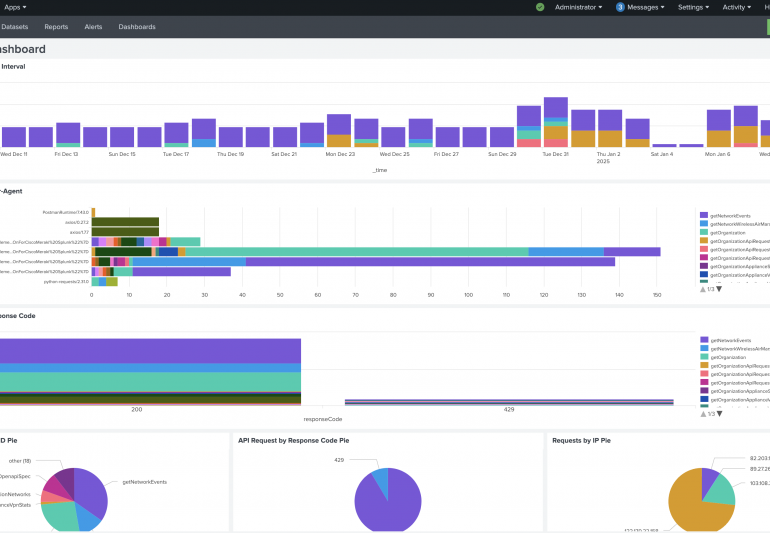Click the teal getOrganization swatch in Response Code legend
The height and width of the screenshot is (533, 770).
(x=704, y=357)
